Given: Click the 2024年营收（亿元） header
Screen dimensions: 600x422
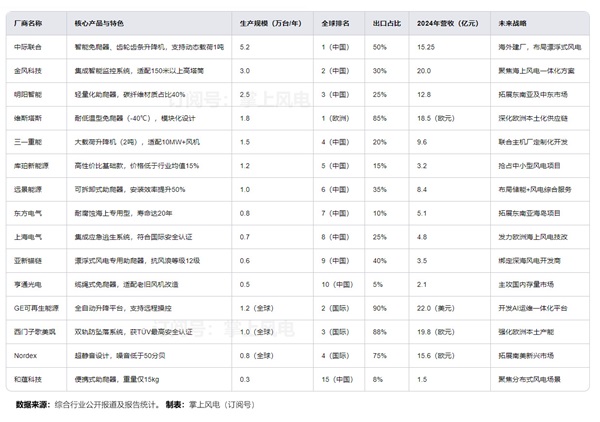Looking at the screenshot, I should (x=448, y=23).
